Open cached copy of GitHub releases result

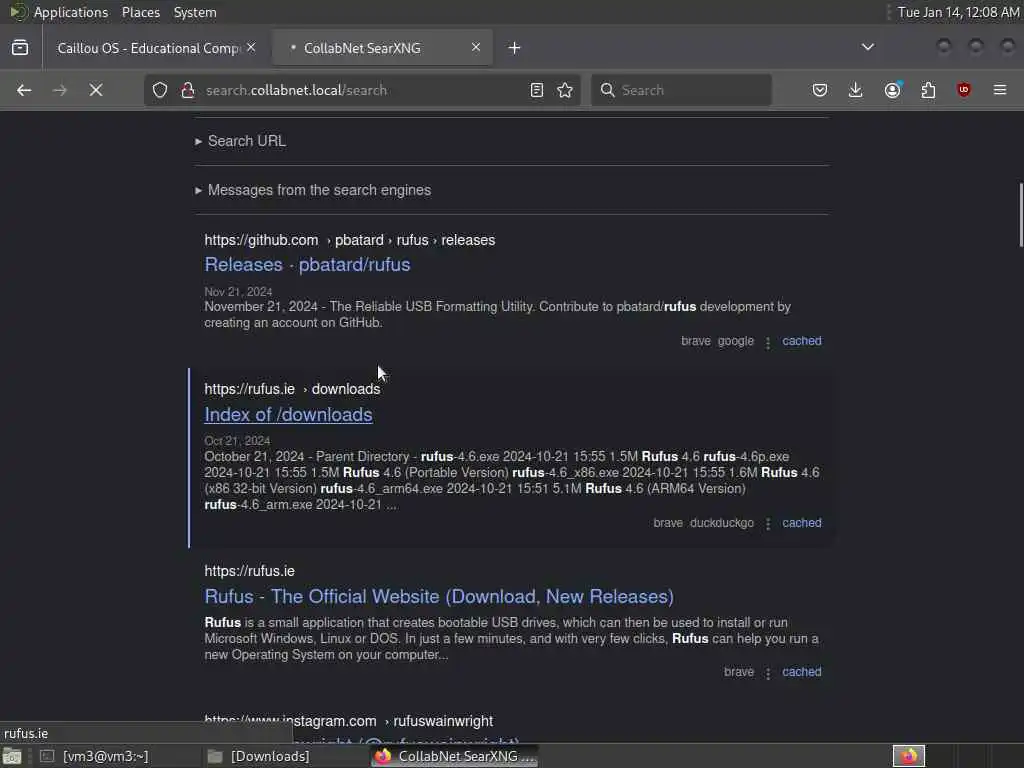pos(802,341)
